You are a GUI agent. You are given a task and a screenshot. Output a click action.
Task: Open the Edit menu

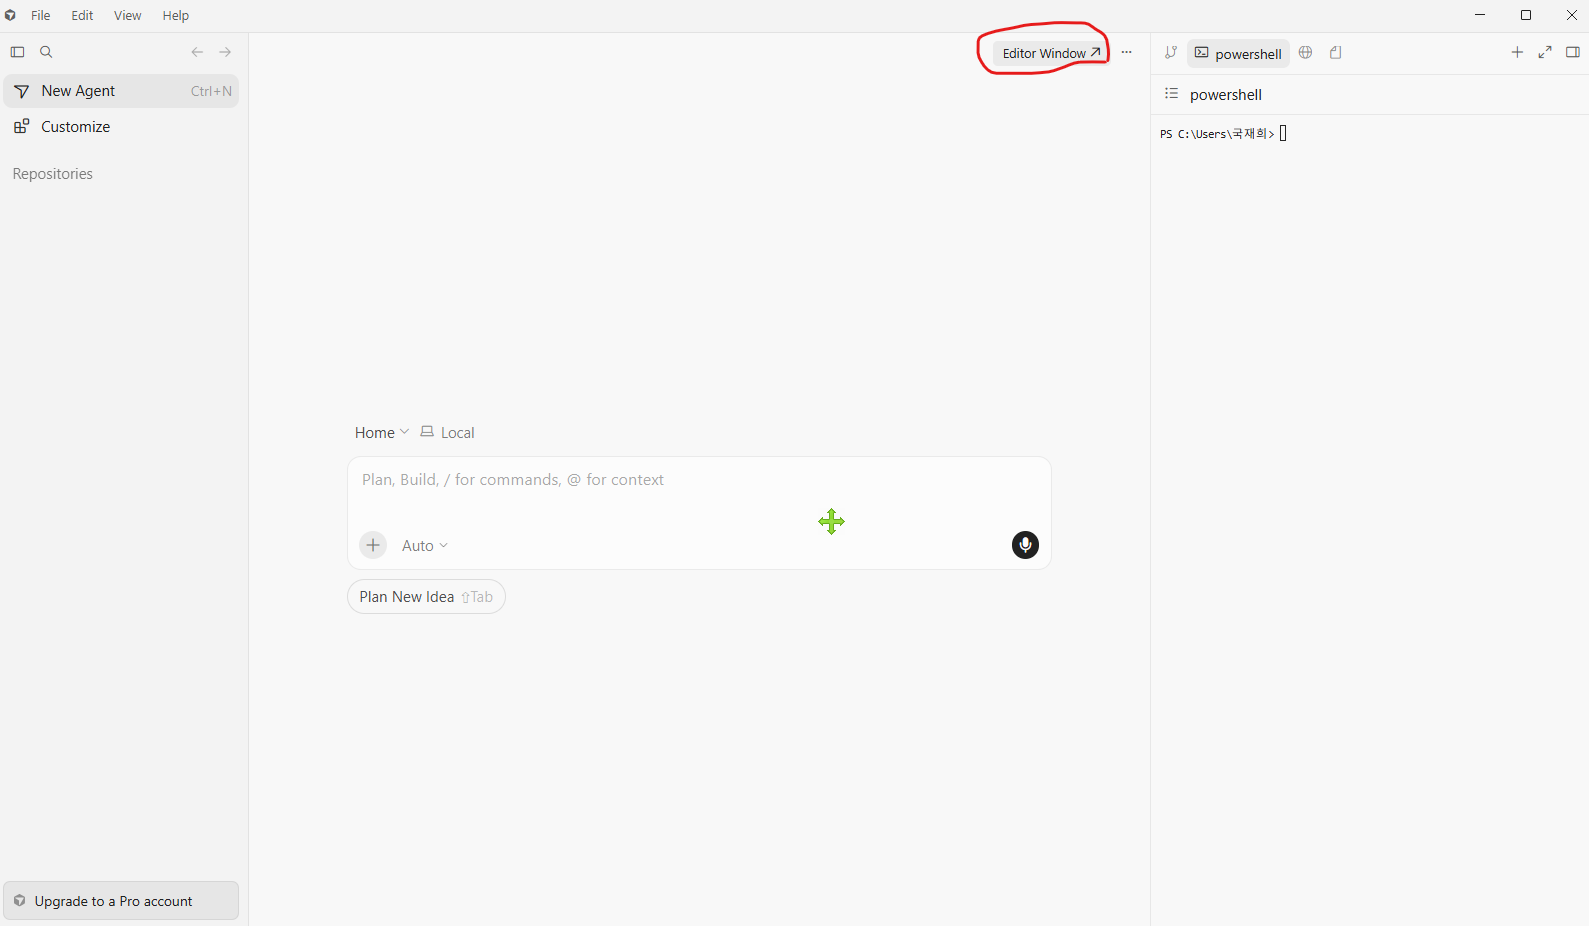[82, 15]
